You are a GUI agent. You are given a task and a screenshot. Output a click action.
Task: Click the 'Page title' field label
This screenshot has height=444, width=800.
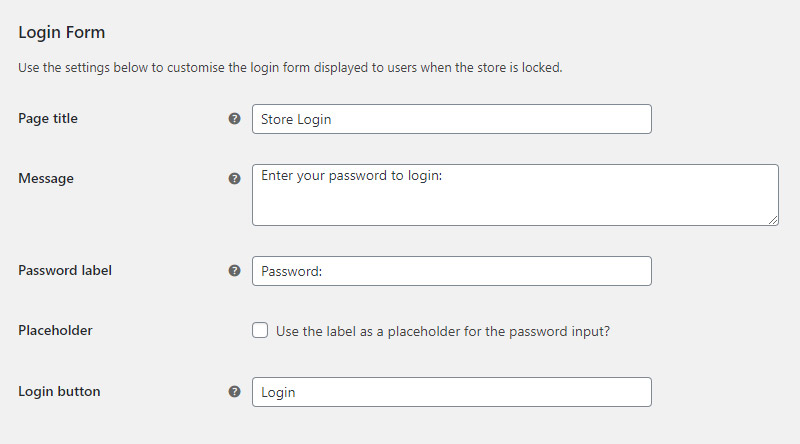pos(48,118)
